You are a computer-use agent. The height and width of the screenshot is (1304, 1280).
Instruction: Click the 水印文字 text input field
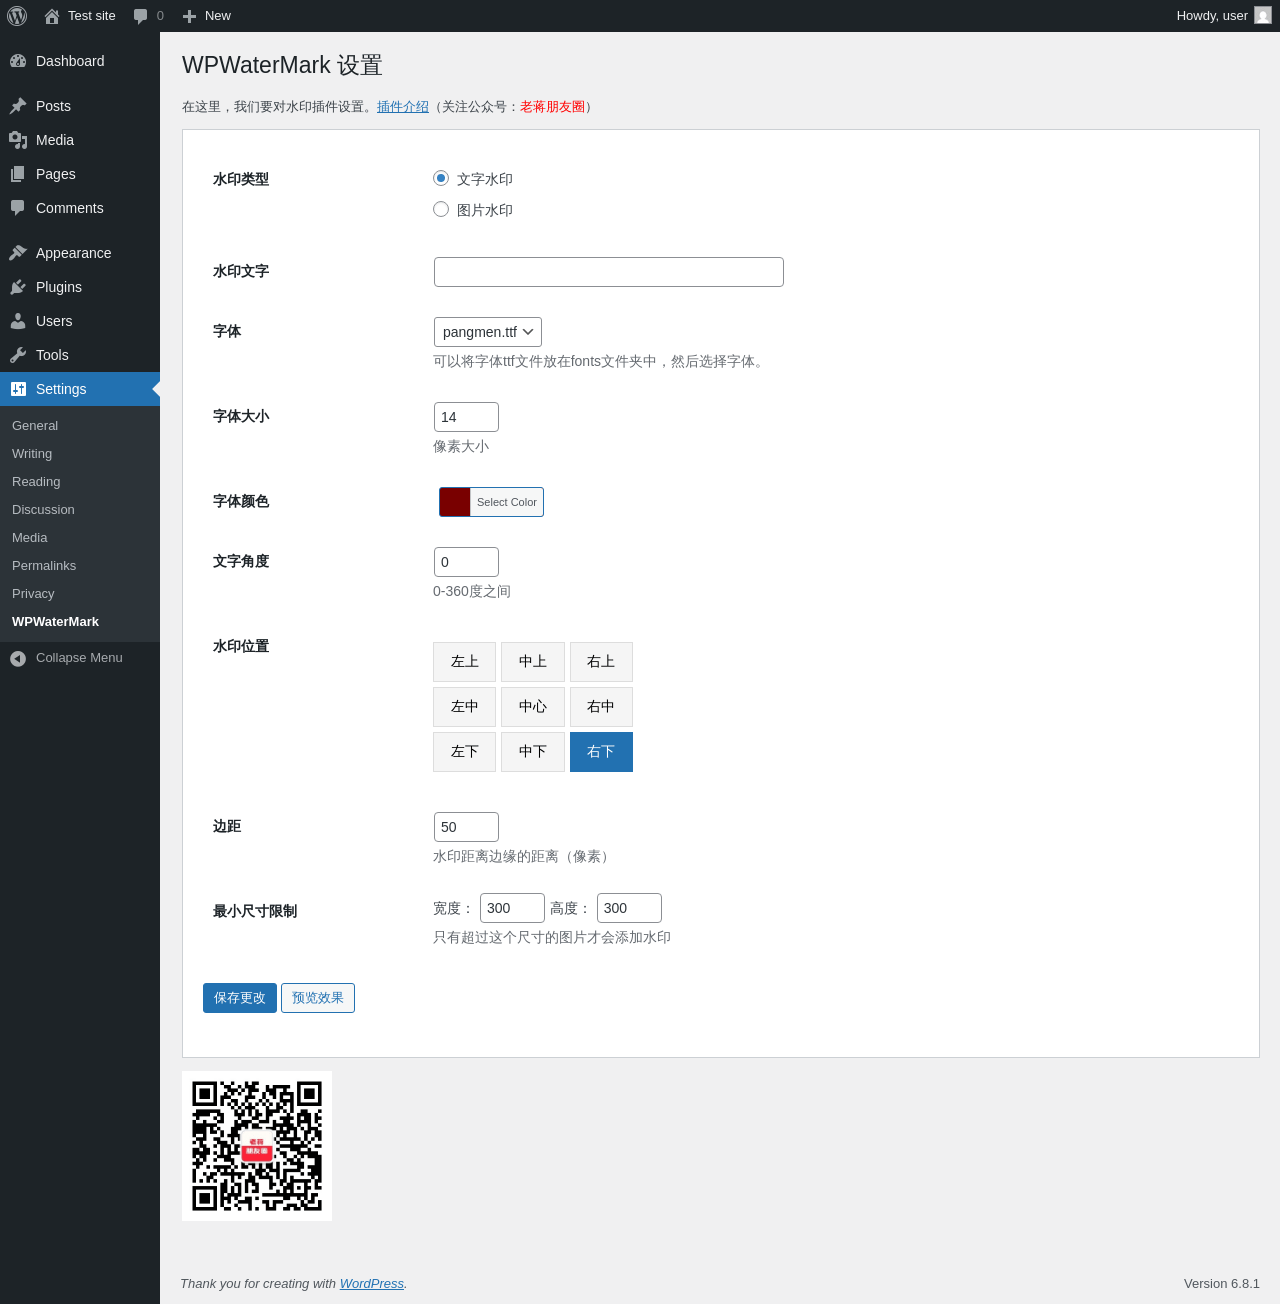pos(609,272)
